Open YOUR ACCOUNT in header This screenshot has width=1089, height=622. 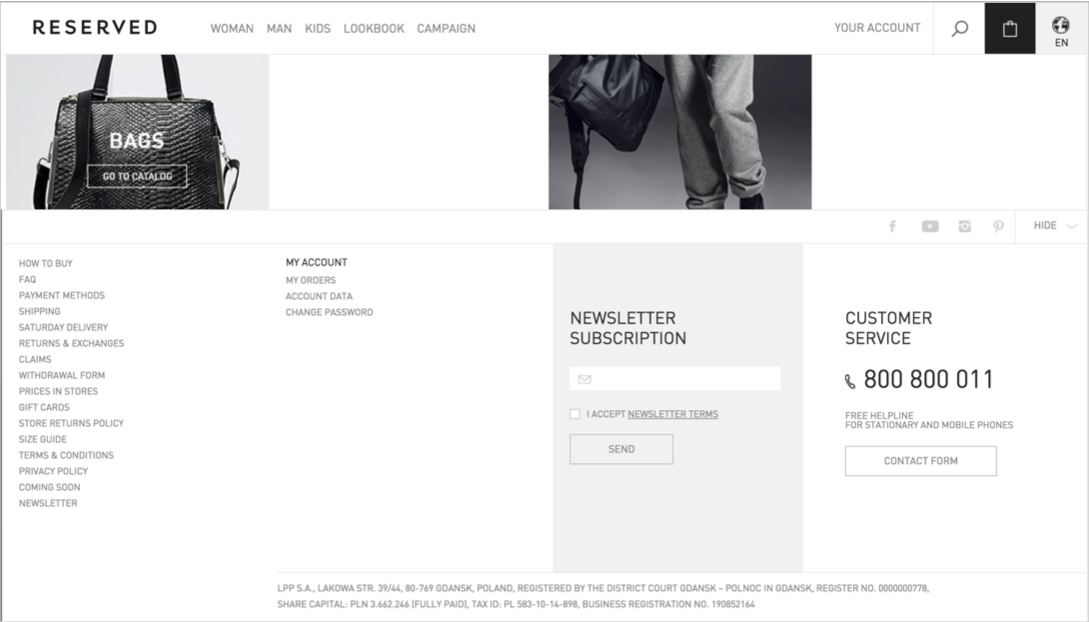(877, 28)
